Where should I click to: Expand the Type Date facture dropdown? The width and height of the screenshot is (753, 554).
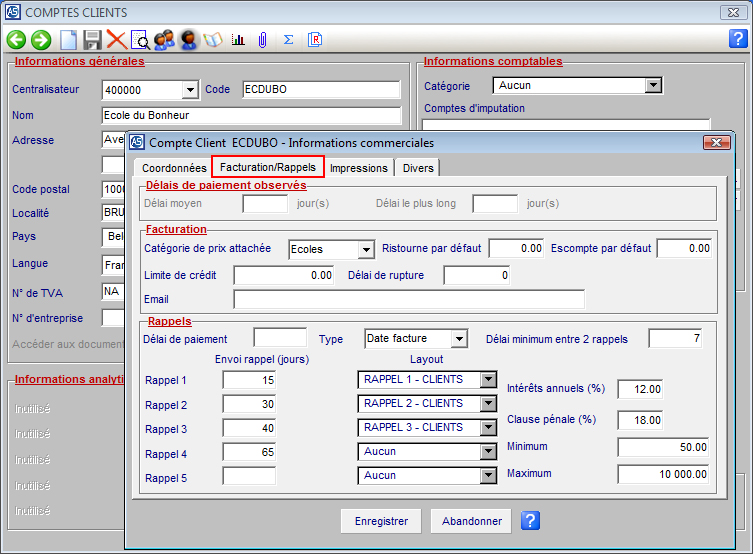click(x=458, y=339)
